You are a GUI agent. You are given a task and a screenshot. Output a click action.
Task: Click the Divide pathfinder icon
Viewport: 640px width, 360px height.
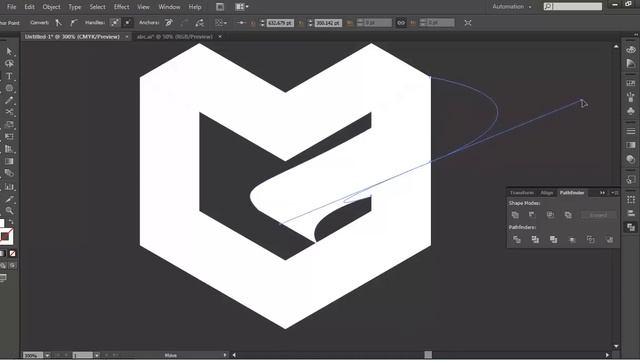(517, 240)
